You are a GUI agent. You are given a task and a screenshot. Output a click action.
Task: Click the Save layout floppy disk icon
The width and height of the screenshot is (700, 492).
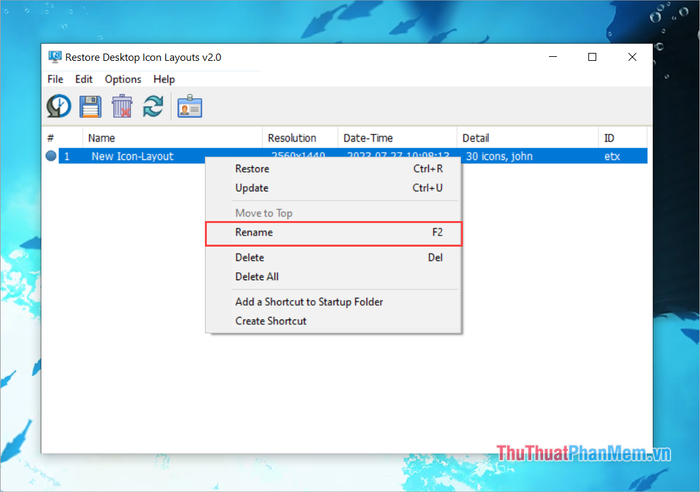pos(90,107)
